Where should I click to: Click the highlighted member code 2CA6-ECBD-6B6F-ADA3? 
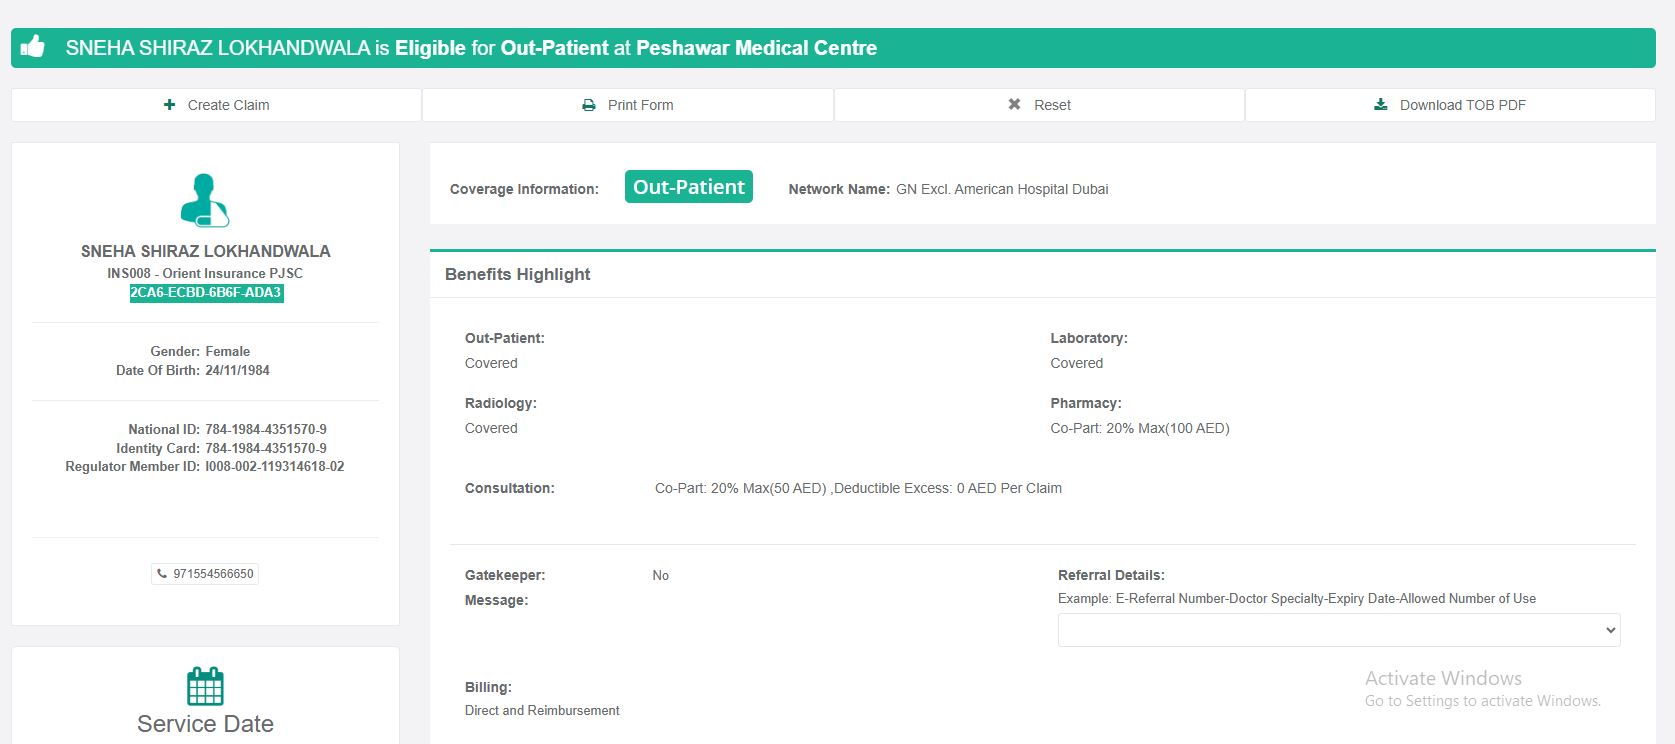[206, 293]
